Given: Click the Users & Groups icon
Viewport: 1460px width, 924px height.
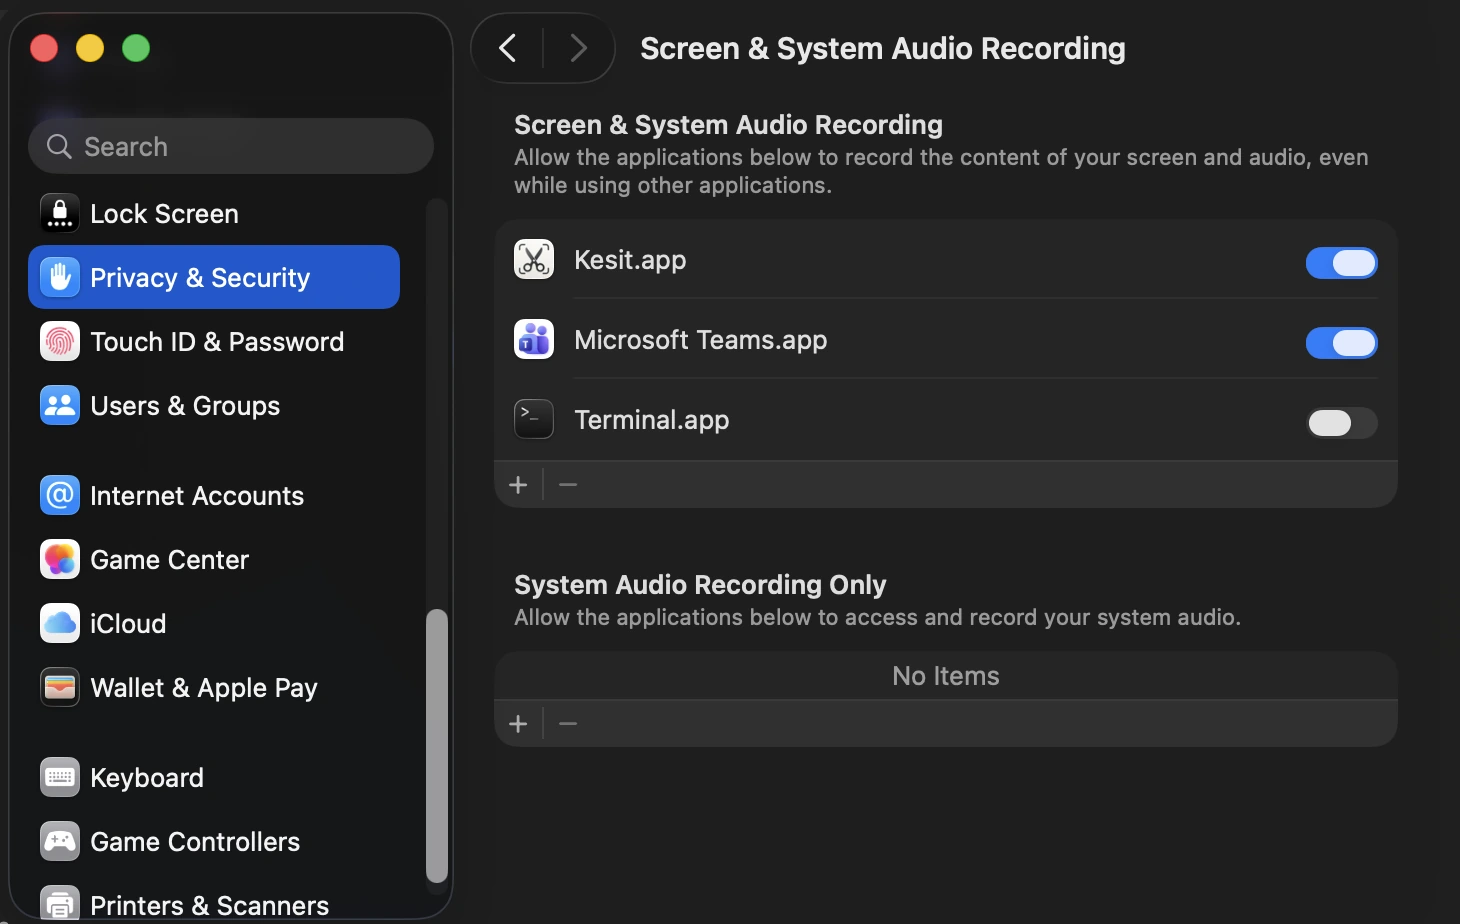Looking at the screenshot, I should pyautogui.click(x=60, y=405).
